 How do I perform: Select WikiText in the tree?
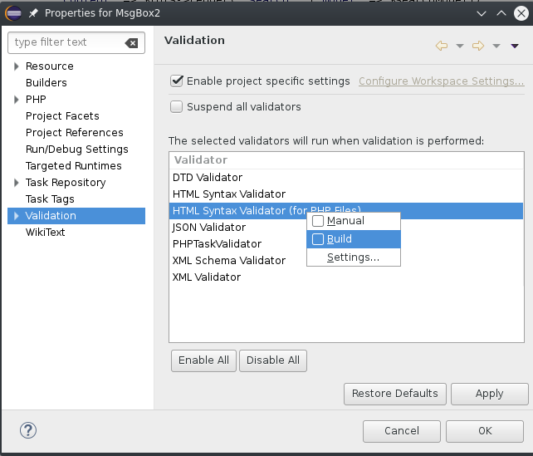pyautogui.click(x=45, y=233)
